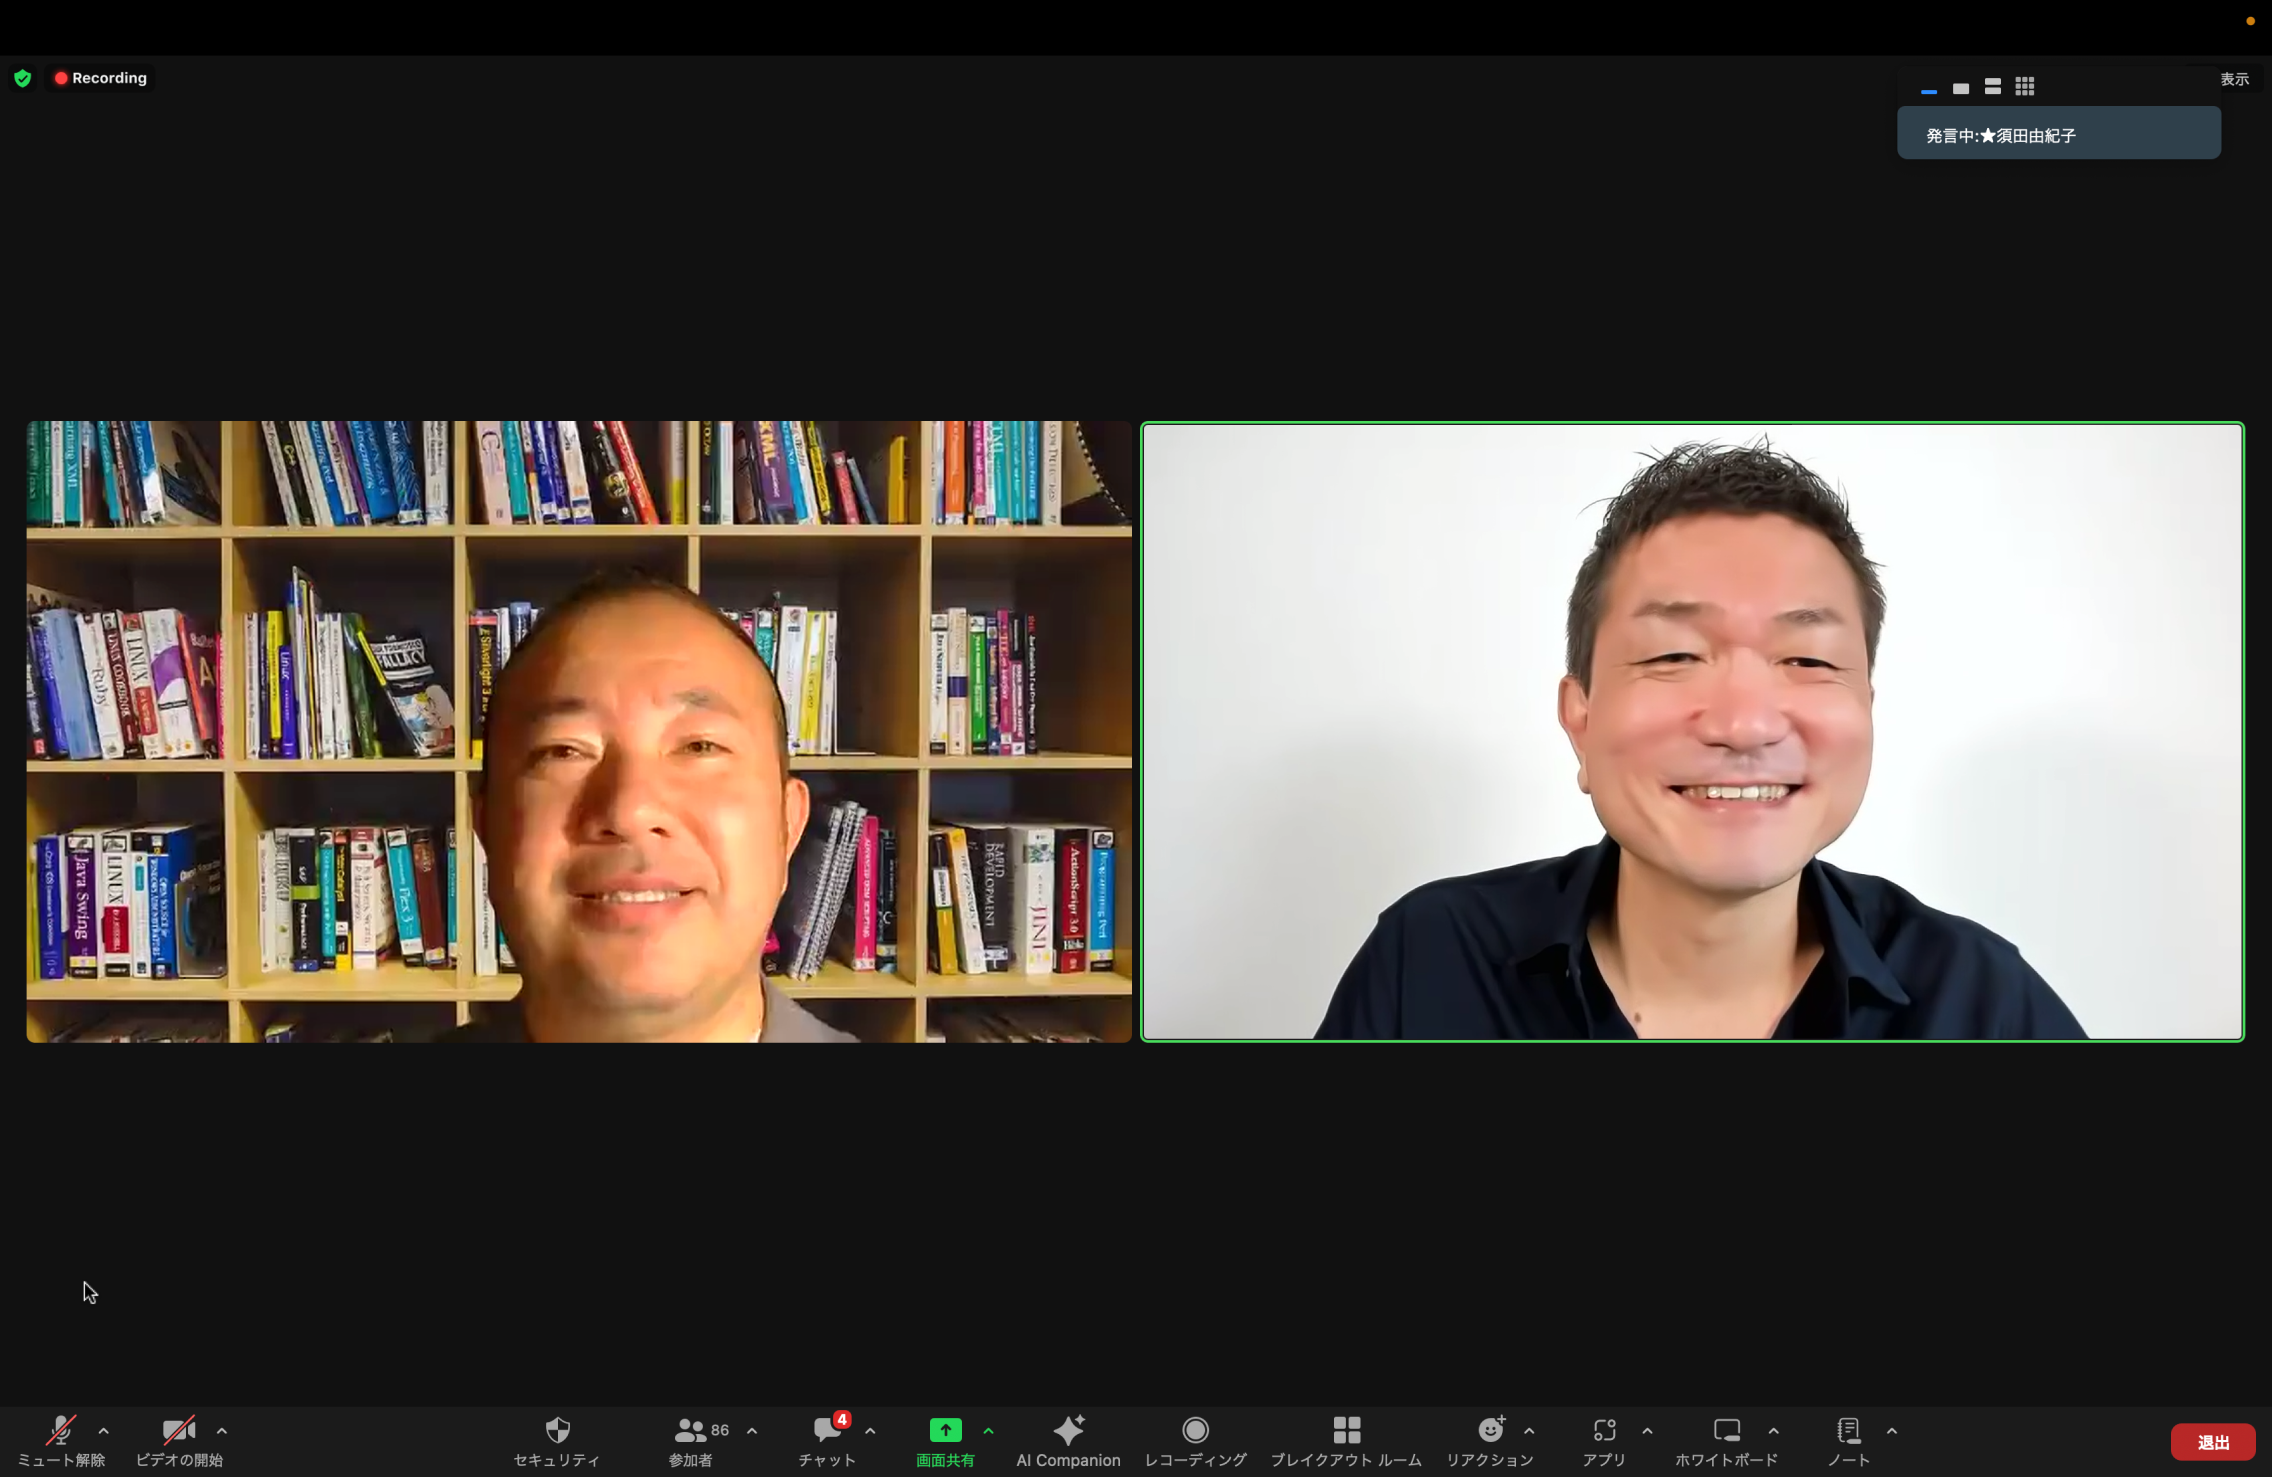Expand share options chevron beside 画面共有
2272x1477 pixels.
[989, 1431]
